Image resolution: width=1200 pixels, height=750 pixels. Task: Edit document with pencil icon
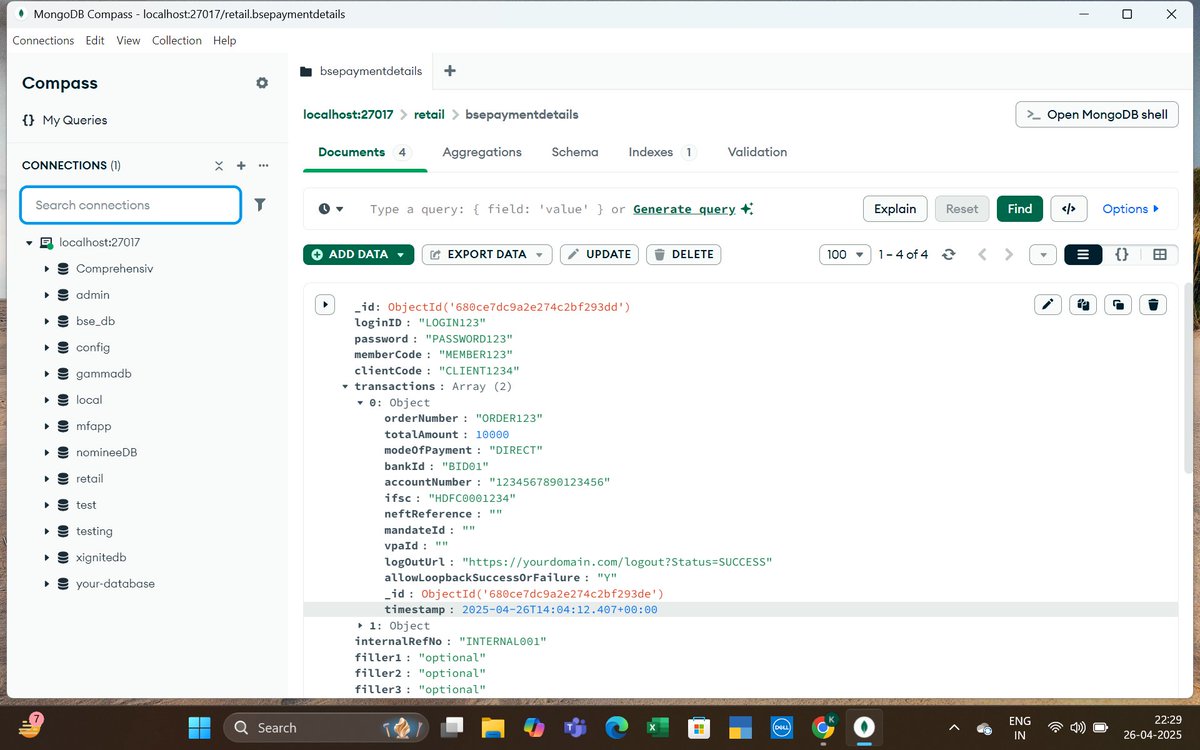(x=1048, y=305)
